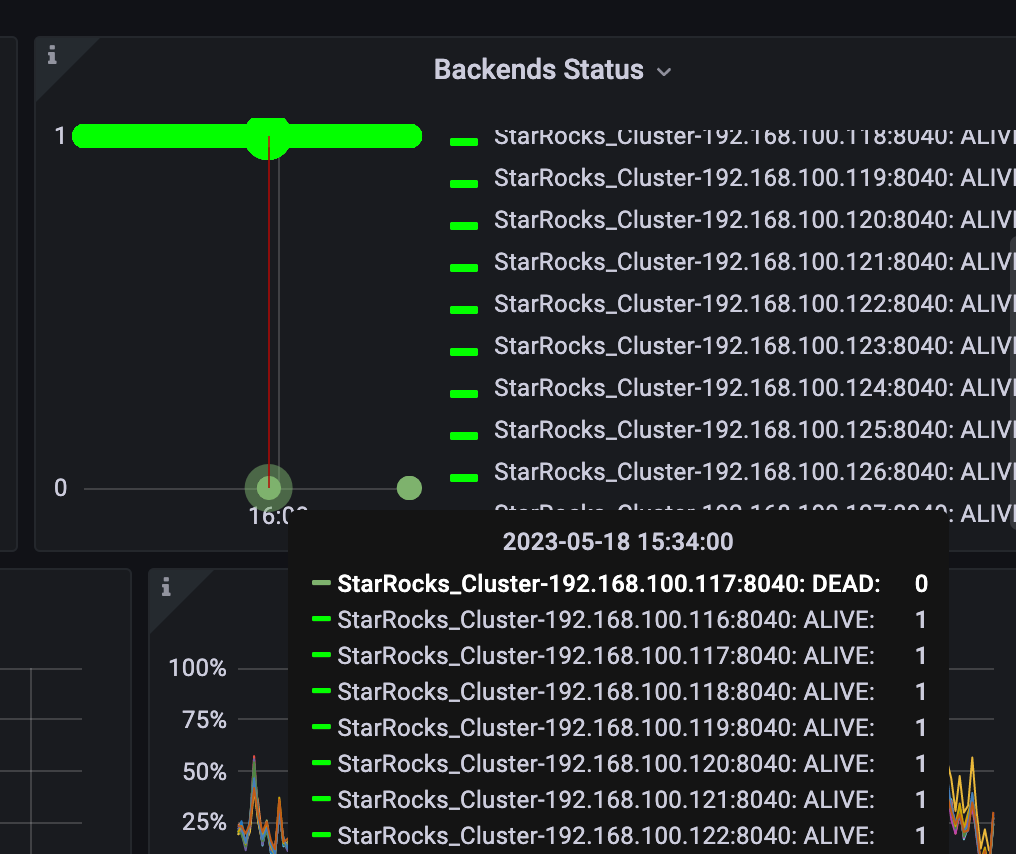Image resolution: width=1016 pixels, height=854 pixels.
Task: Click the 100% axis label on lower chart
Action: pyautogui.click(x=198, y=668)
